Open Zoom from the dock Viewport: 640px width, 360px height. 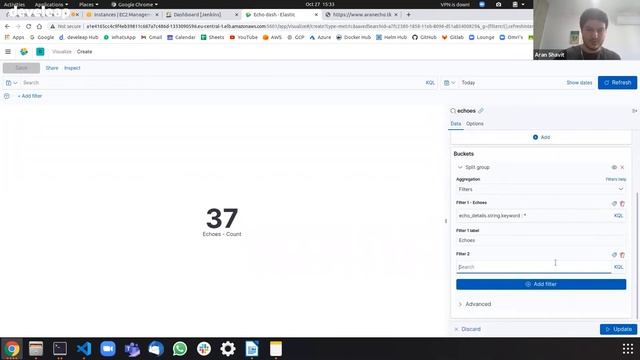[x=108, y=349]
